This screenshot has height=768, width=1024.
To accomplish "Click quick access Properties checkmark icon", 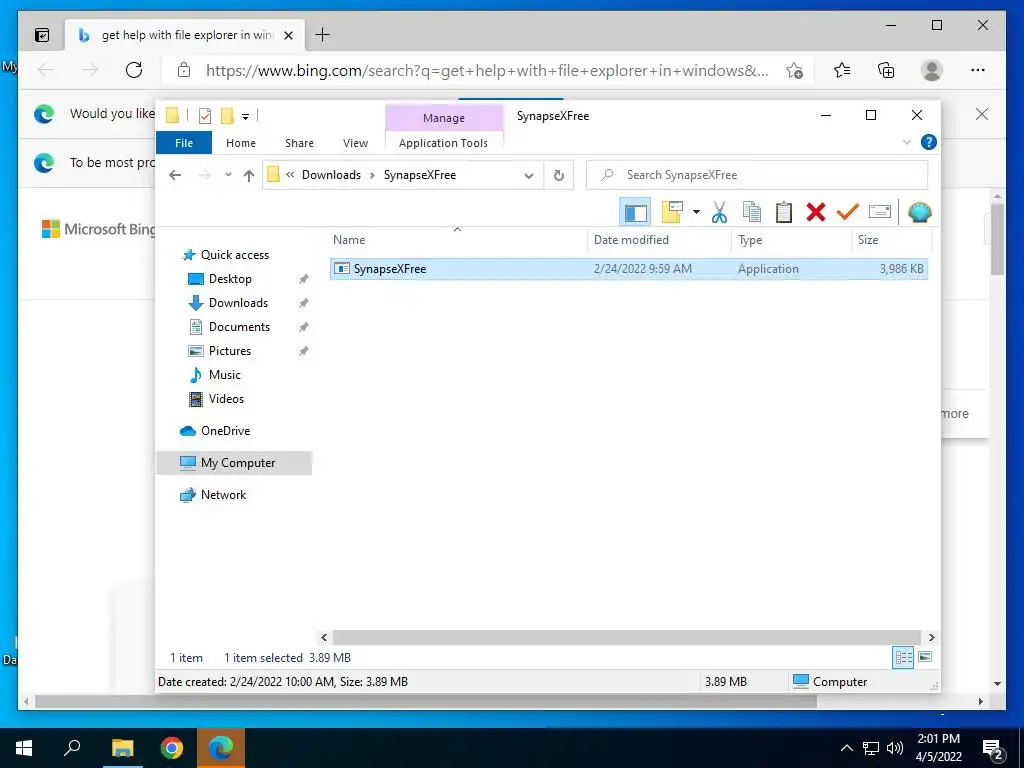I will [205, 116].
